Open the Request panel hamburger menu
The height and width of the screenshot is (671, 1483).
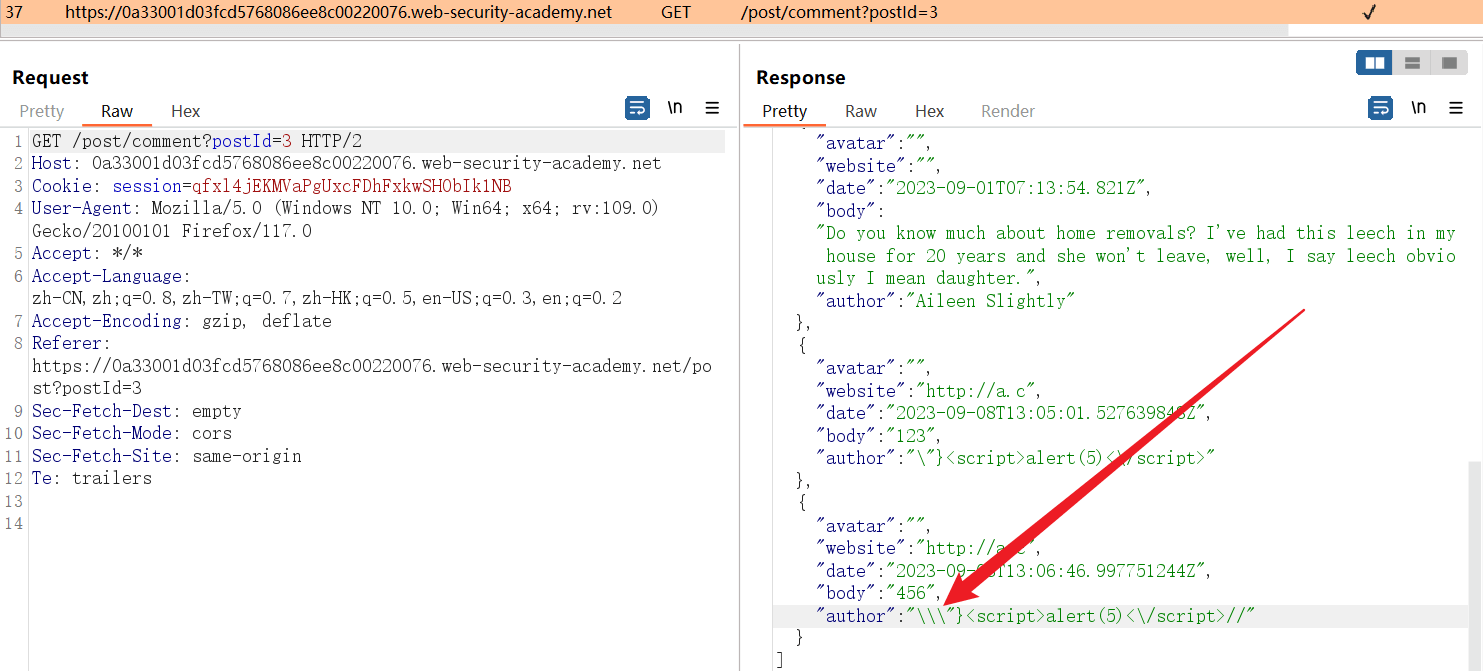712,108
